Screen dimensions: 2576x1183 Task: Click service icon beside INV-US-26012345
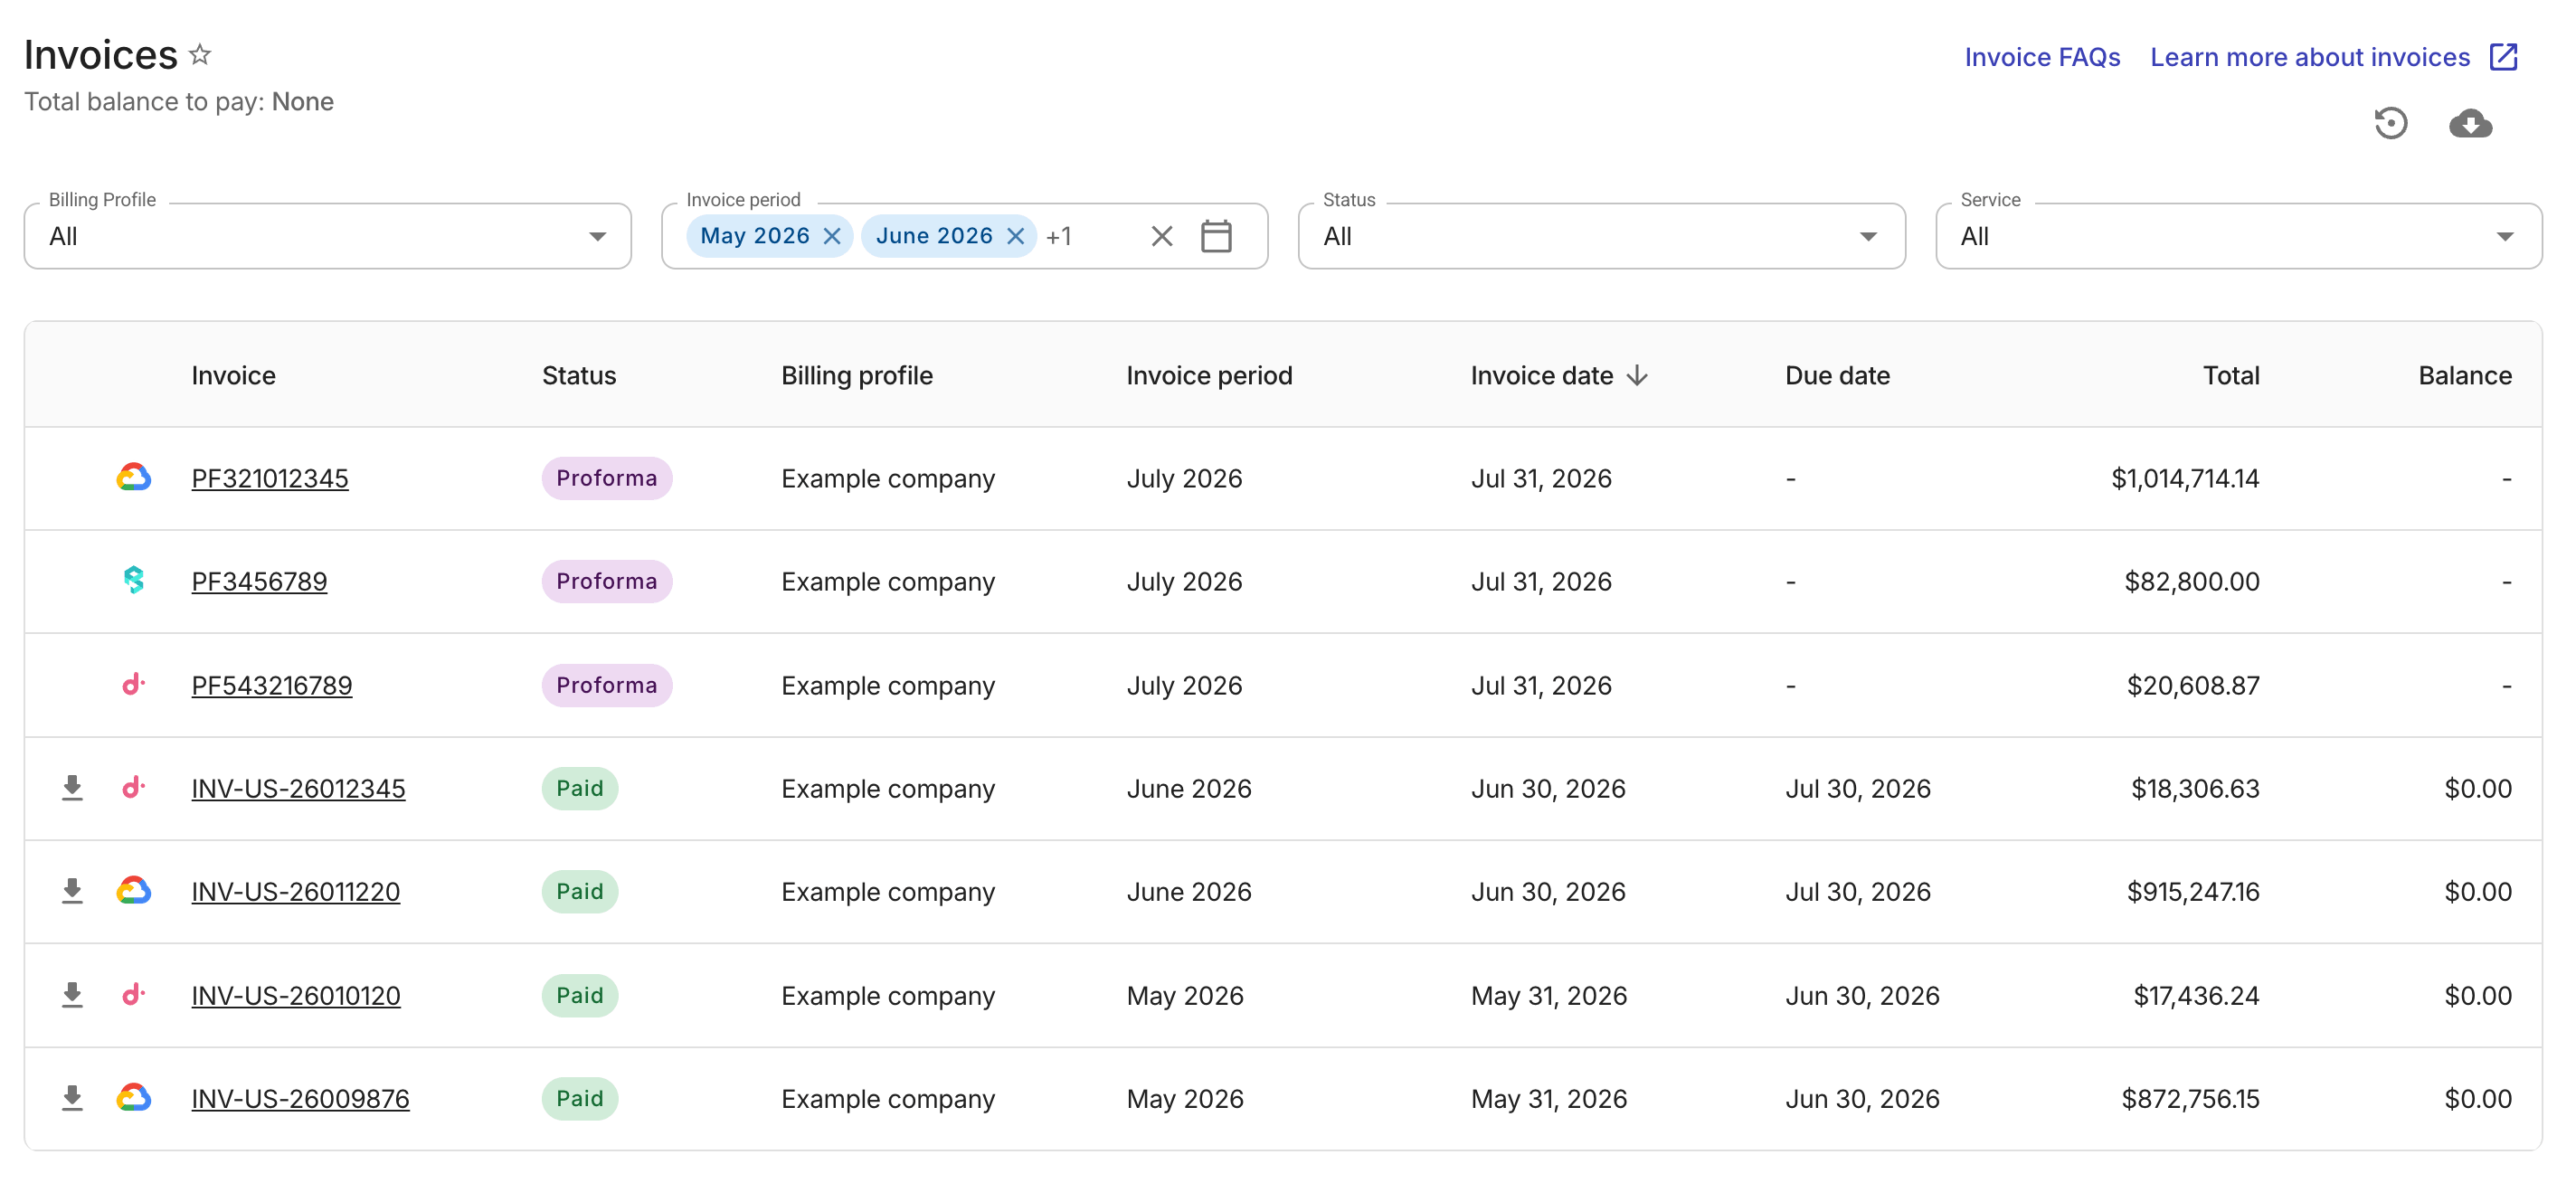pos(133,787)
